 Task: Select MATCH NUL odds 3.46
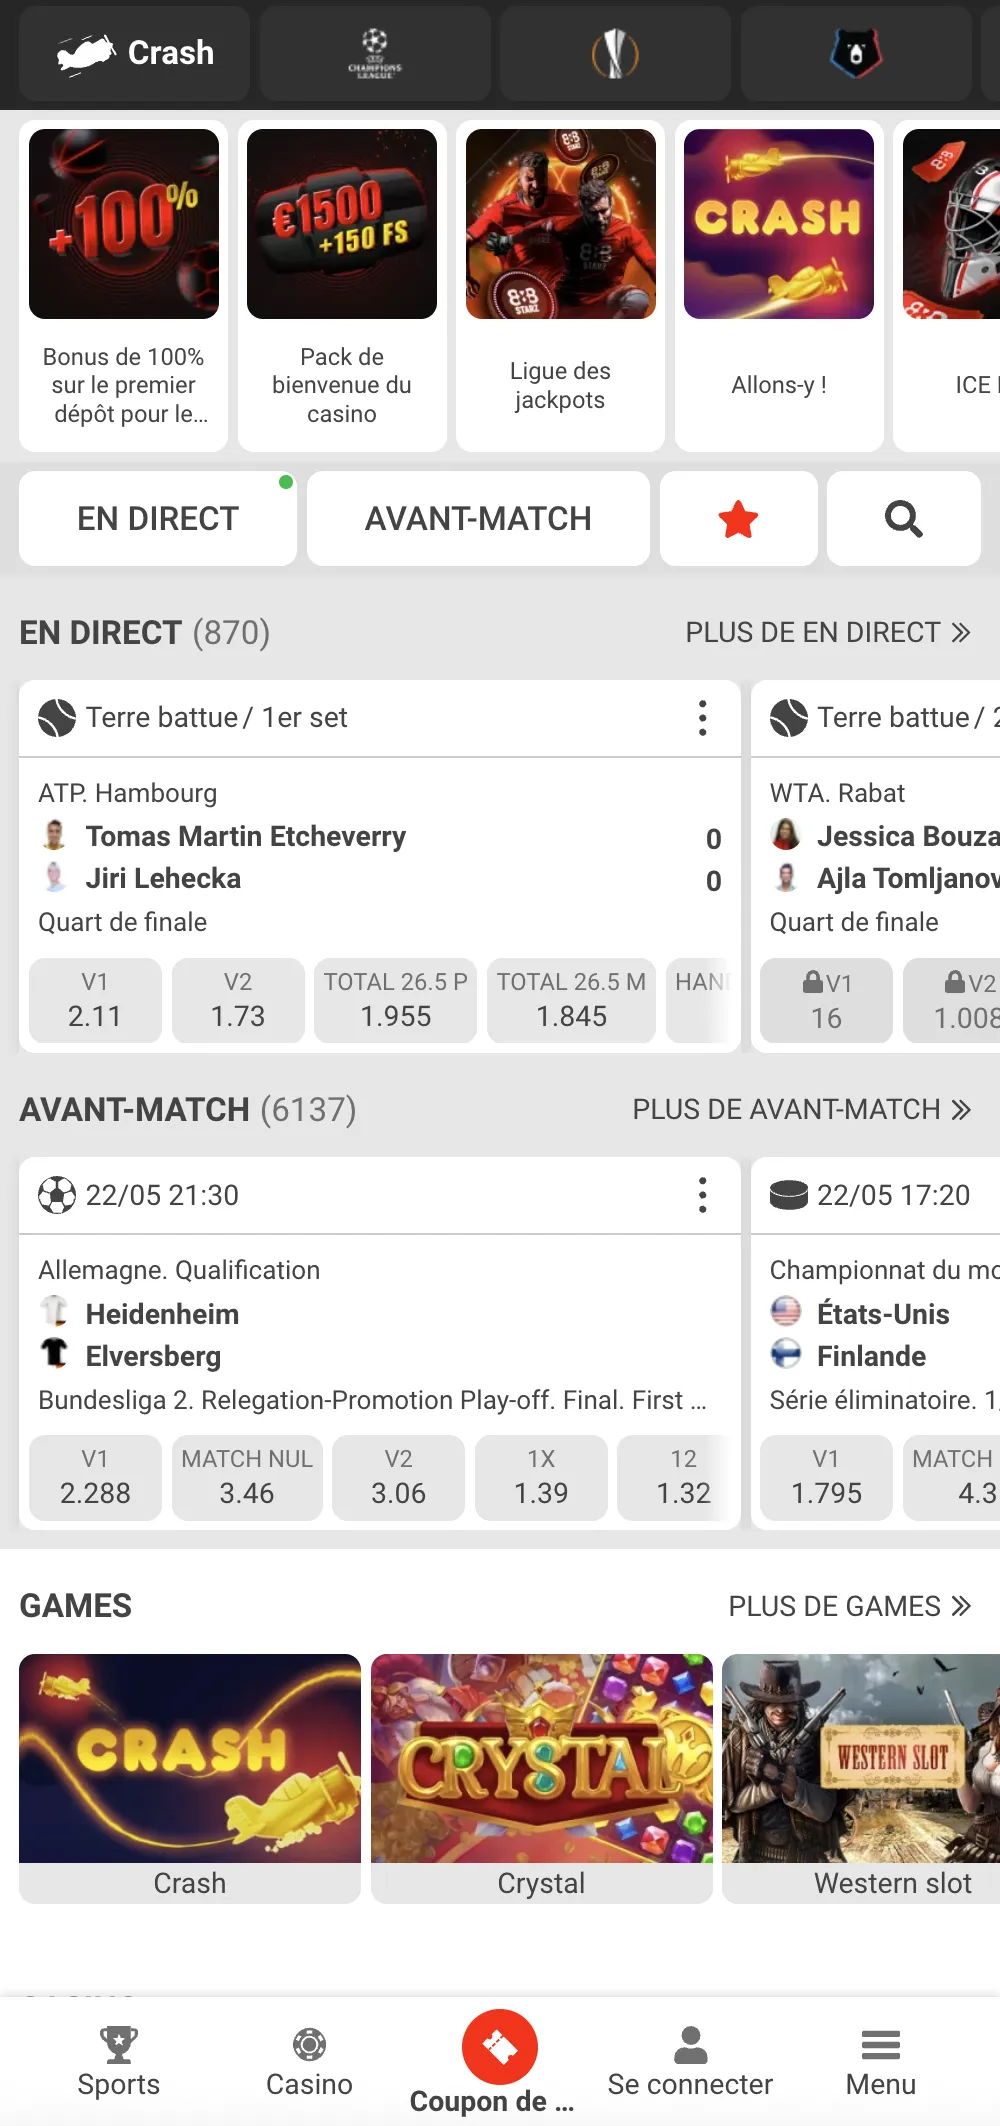click(247, 1478)
